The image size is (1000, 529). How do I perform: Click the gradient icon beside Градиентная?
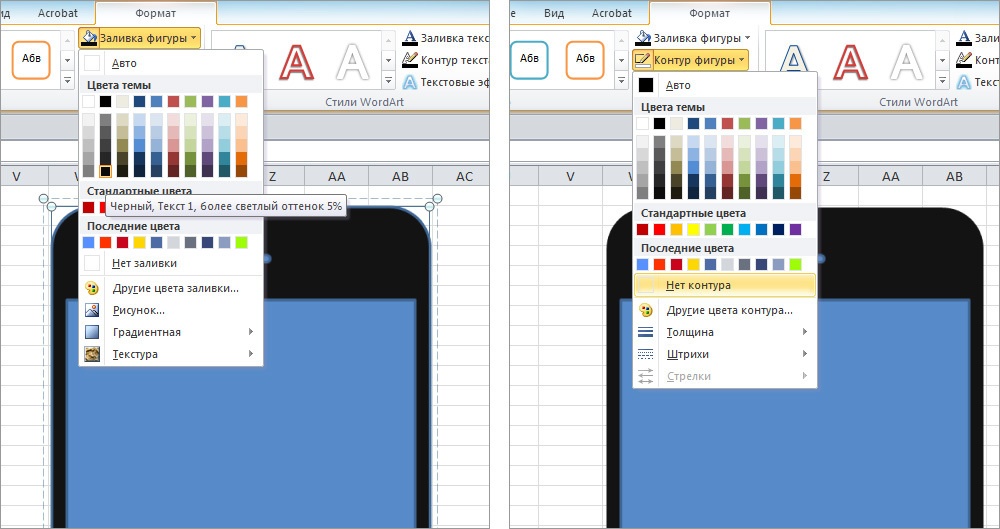click(92, 332)
